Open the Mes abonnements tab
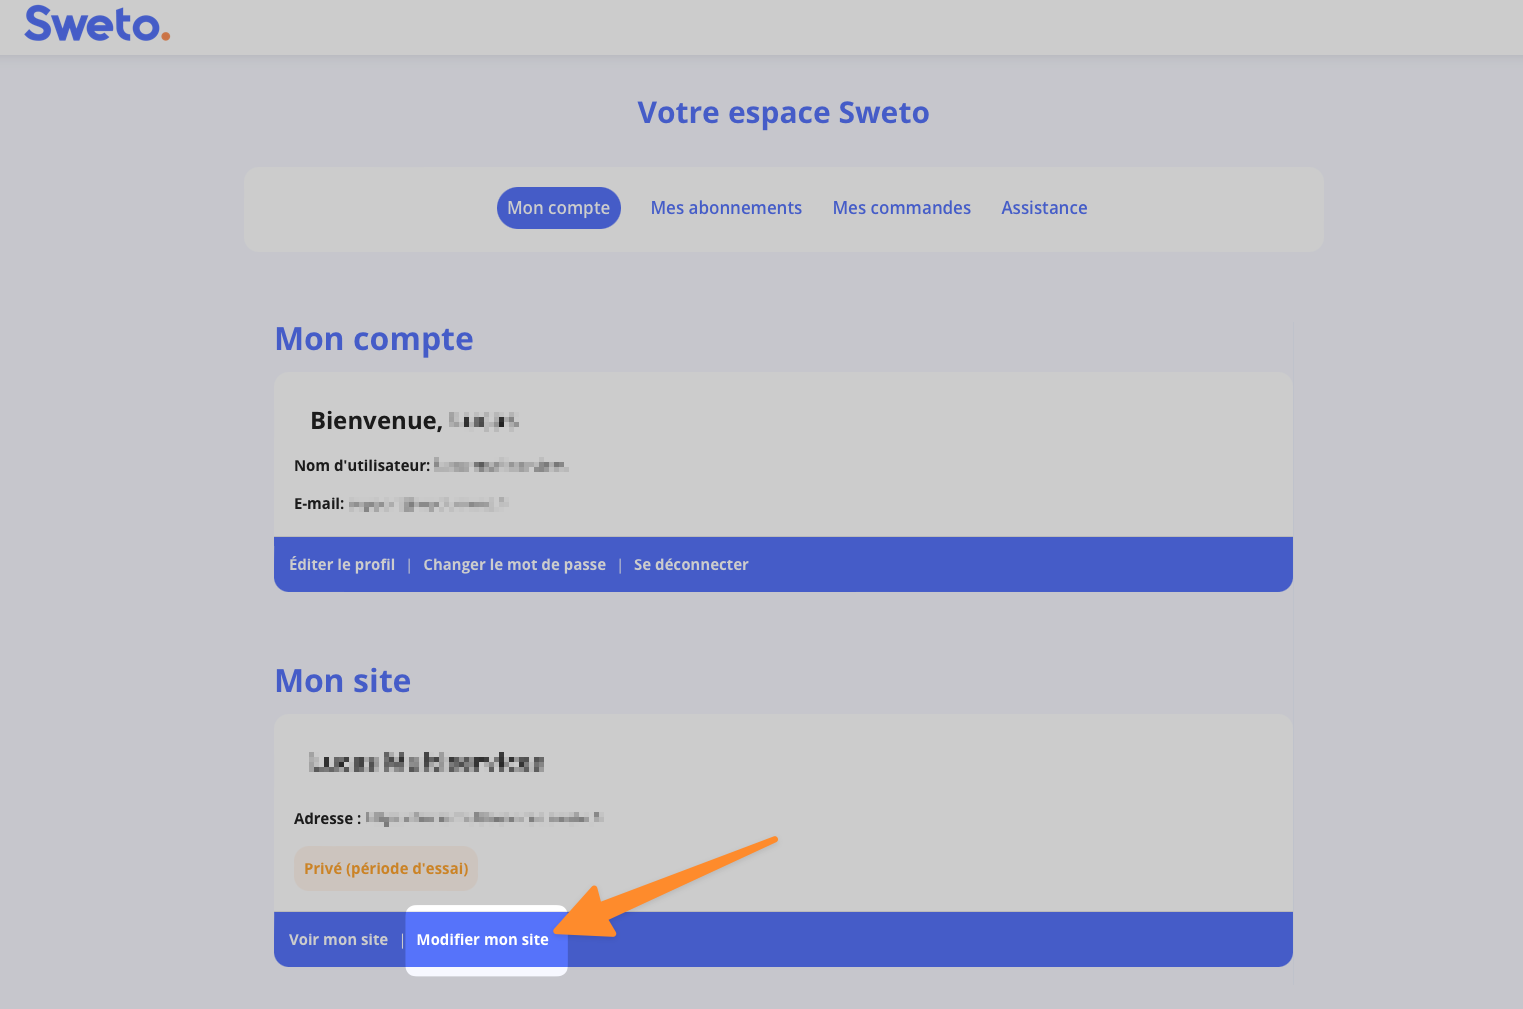 coord(726,208)
